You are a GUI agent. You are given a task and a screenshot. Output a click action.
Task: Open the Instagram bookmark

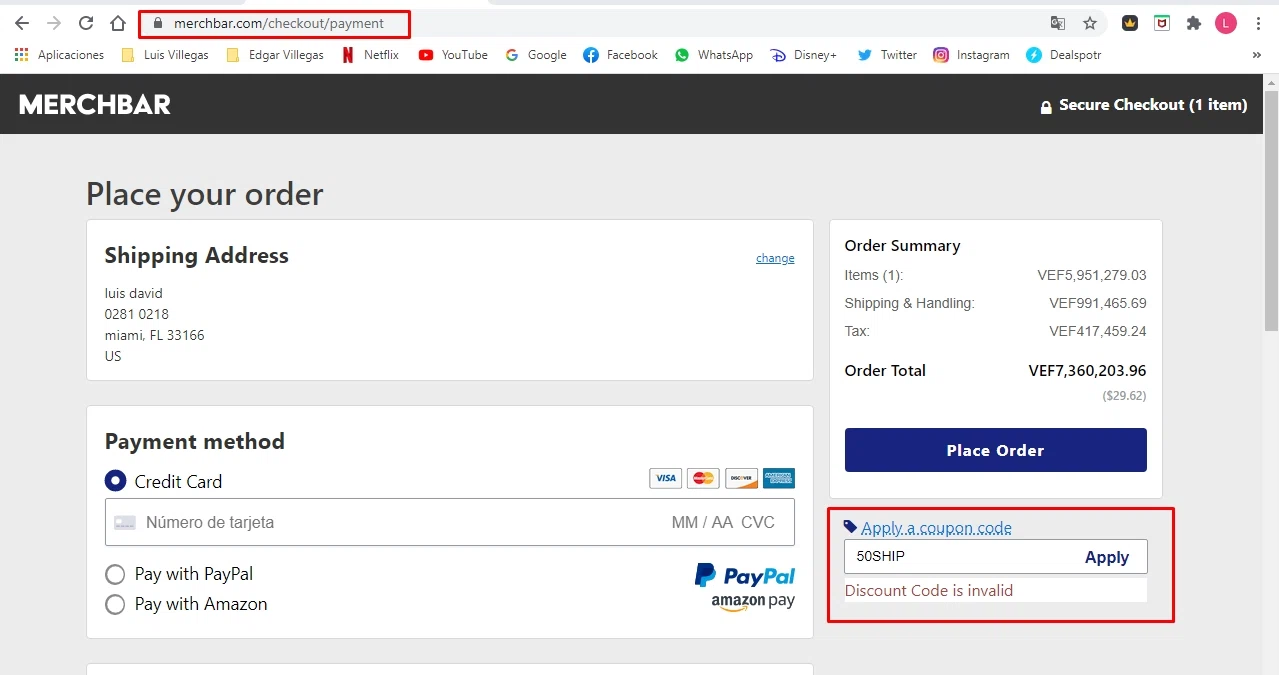(971, 55)
